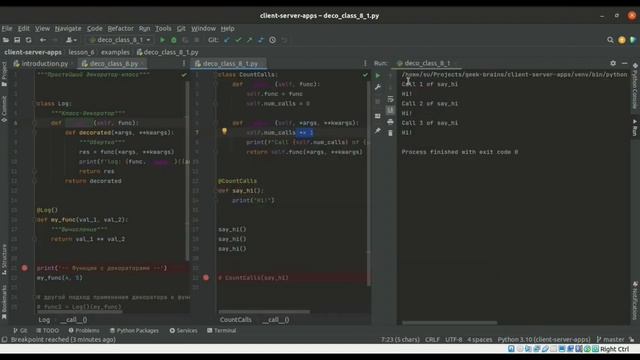Toggle scroll to end in Run panel
The height and width of the screenshot is (360, 640).
(390, 110)
